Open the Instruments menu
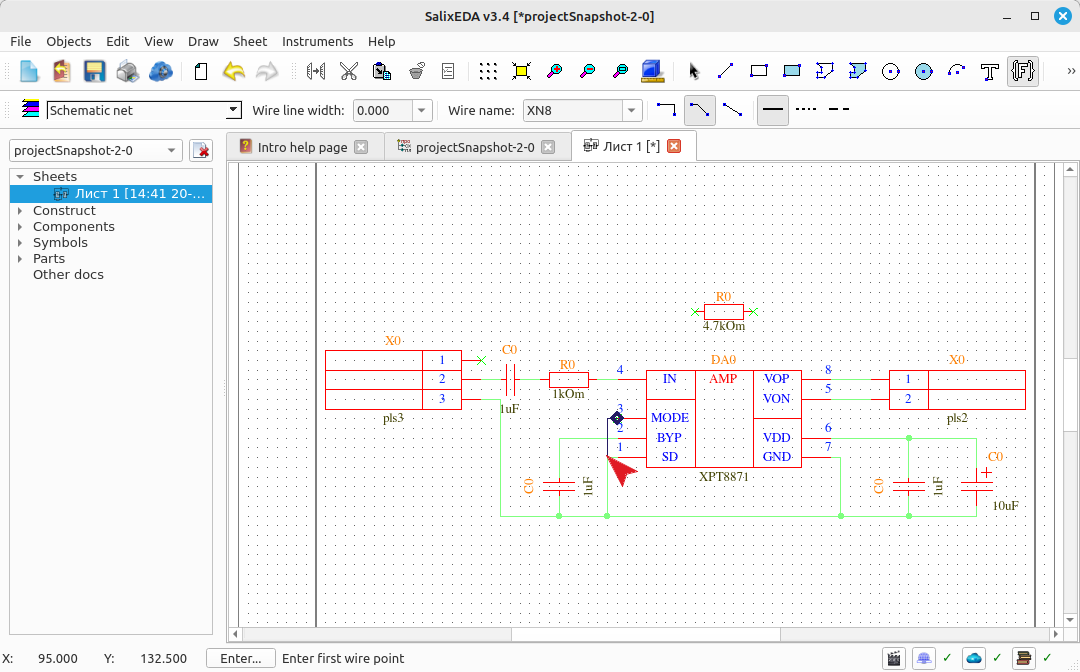 (318, 41)
